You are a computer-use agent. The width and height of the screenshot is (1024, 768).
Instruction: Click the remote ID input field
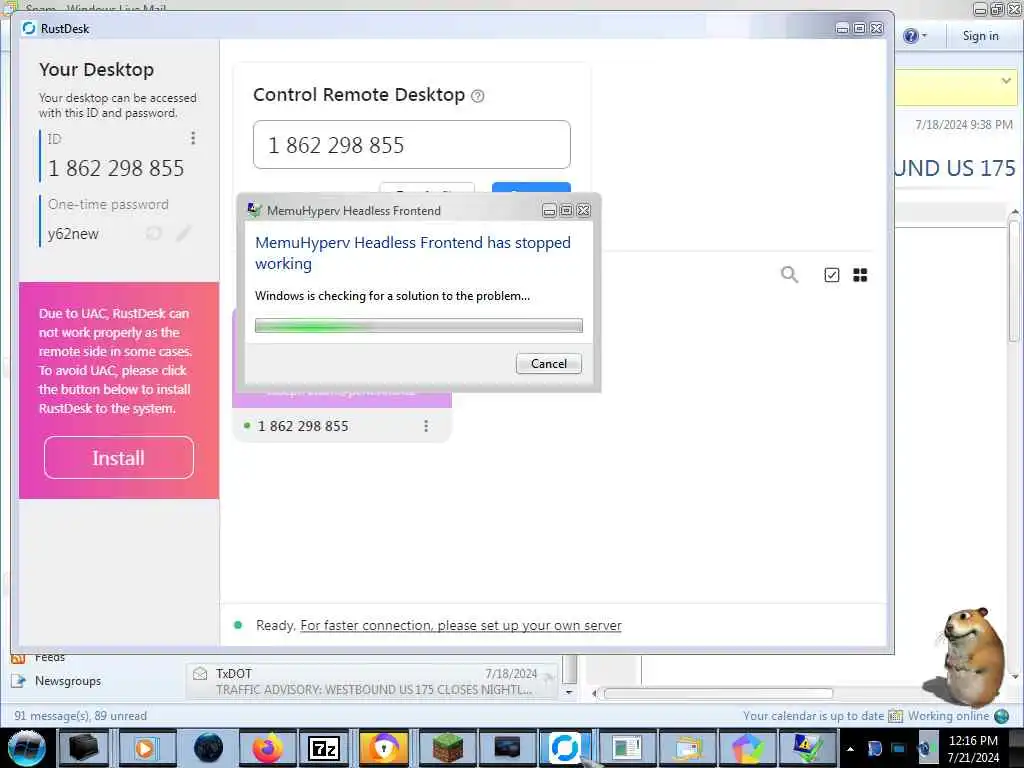coord(411,144)
